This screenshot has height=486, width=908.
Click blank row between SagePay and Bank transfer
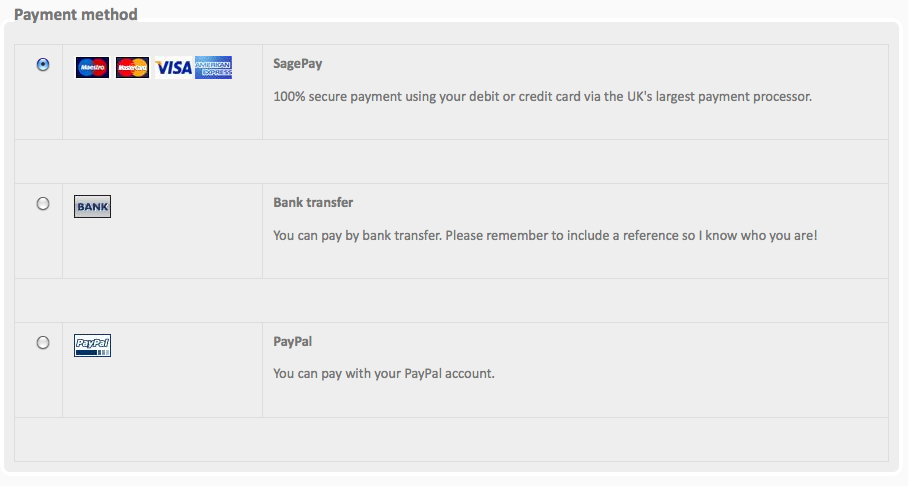pyautogui.click(x=452, y=162)
